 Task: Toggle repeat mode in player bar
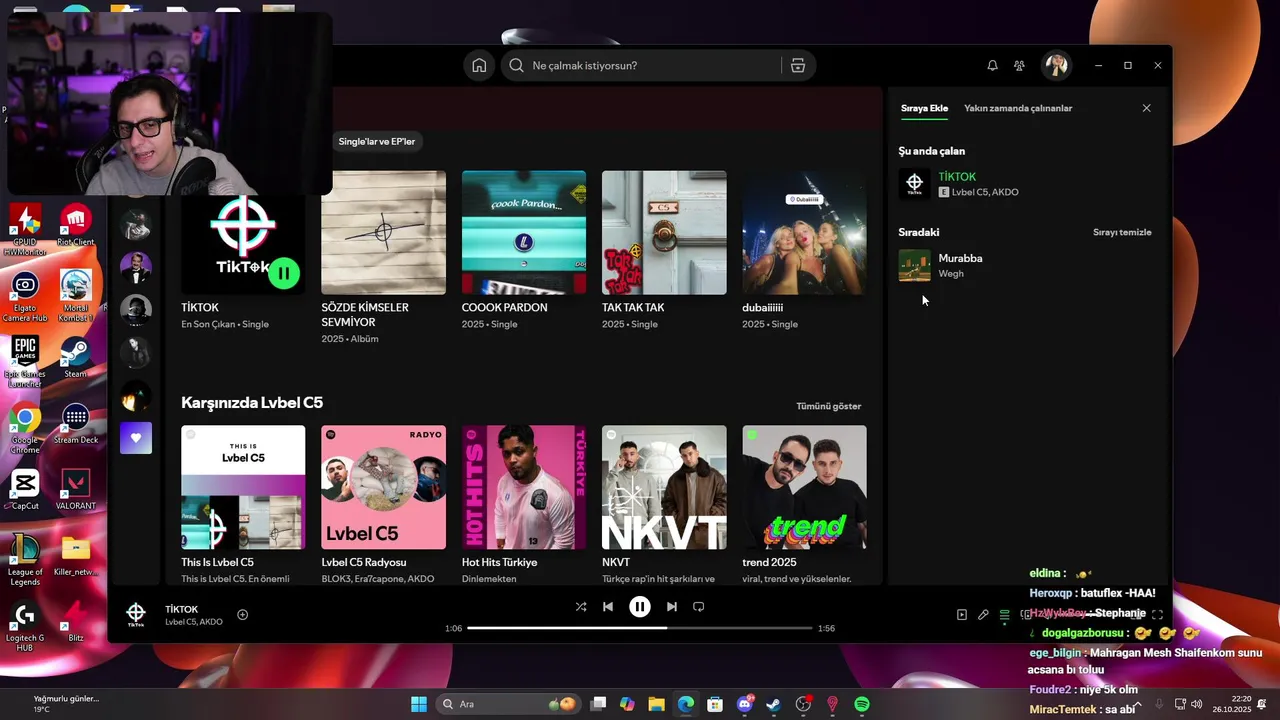click(x=699, y=606)
